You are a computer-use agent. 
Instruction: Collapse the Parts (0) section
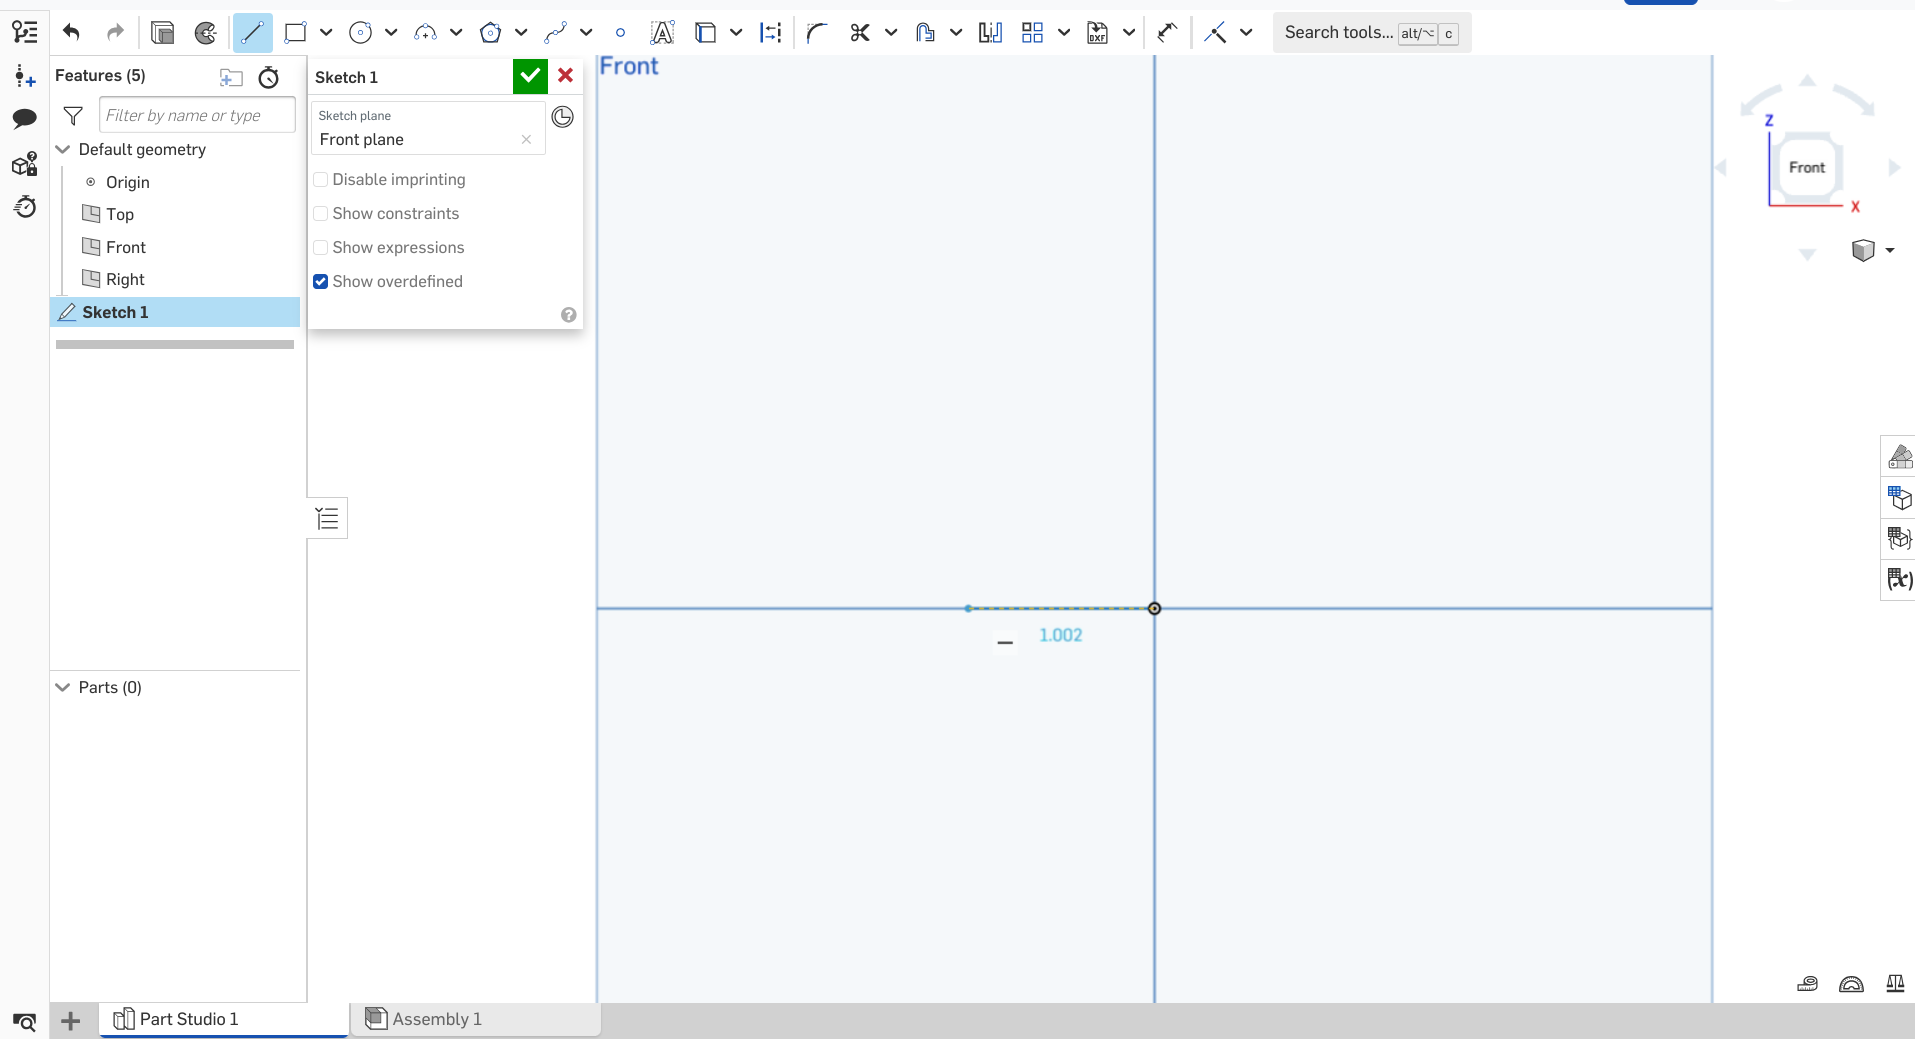tap(63, 687)
